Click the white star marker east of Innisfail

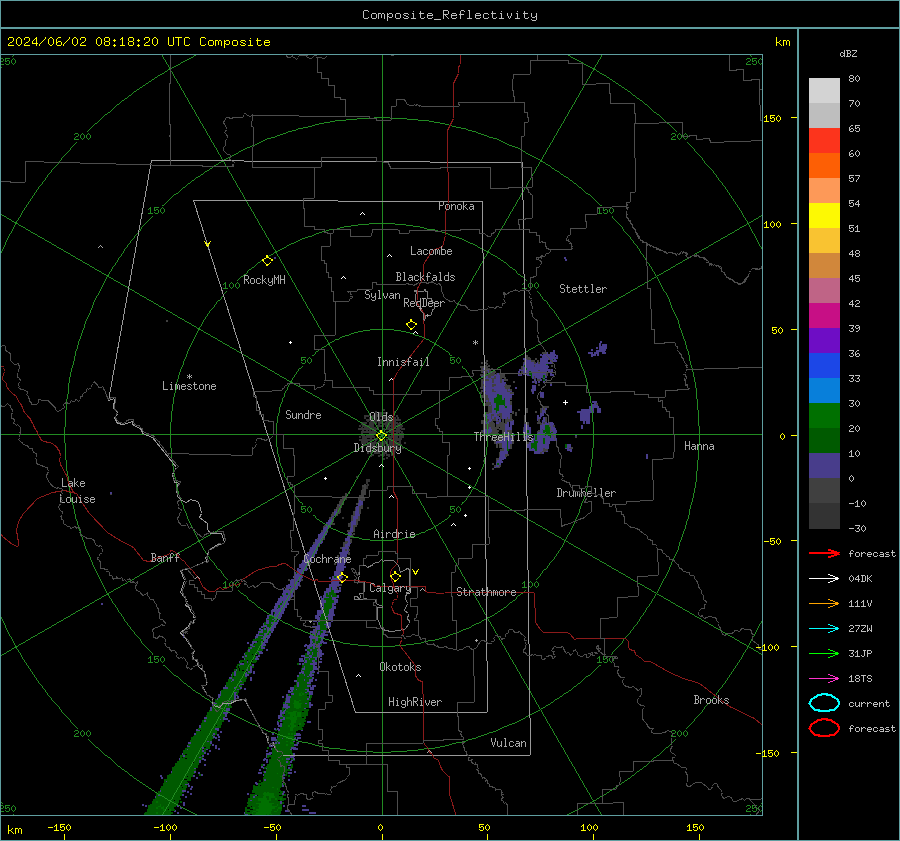475,343
